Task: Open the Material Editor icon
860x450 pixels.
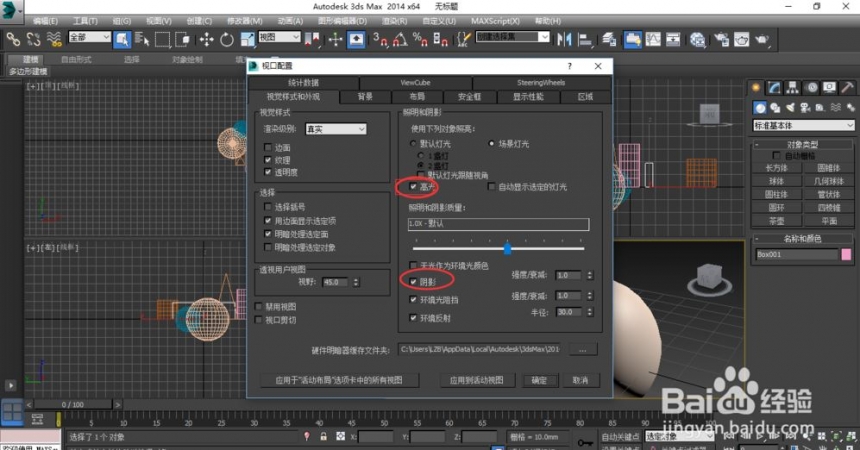Action: (698, 39)
